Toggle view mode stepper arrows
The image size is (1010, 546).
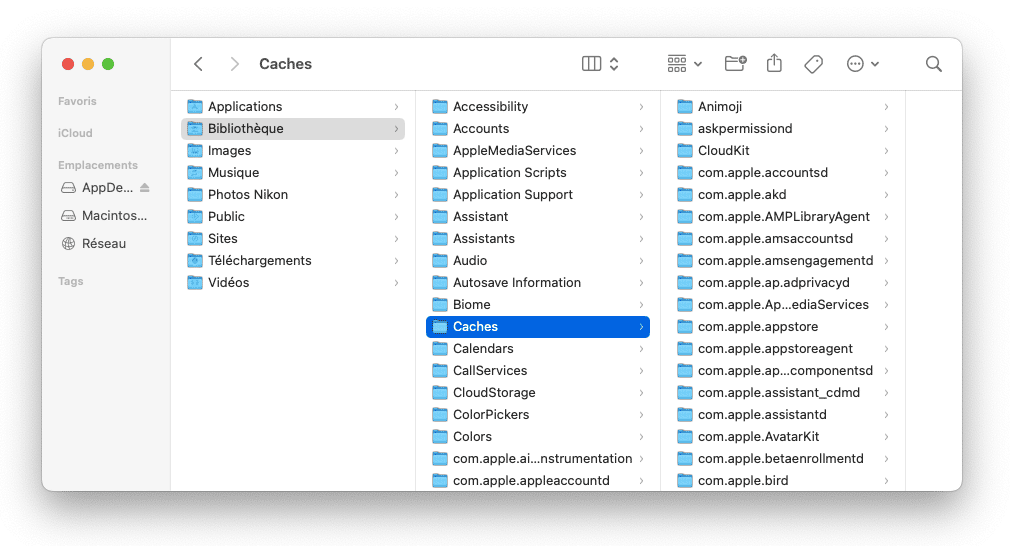pos(614,64)
